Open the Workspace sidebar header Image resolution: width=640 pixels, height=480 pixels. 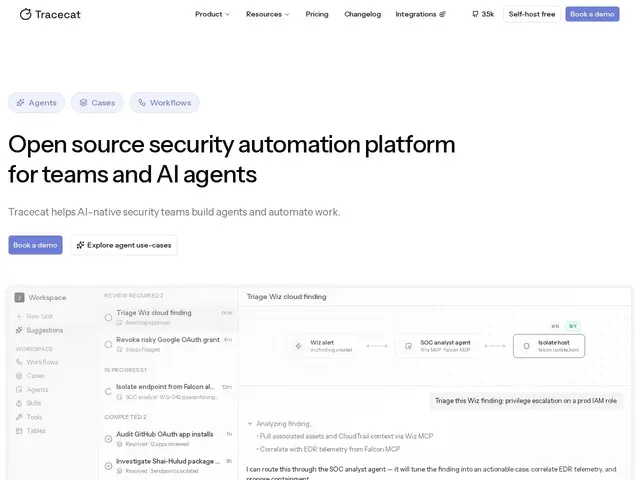coord(41,298)
